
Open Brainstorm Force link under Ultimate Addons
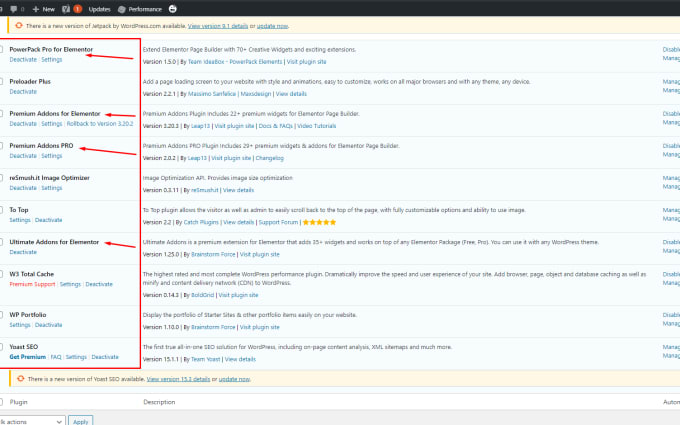click(x=213, y=254)
